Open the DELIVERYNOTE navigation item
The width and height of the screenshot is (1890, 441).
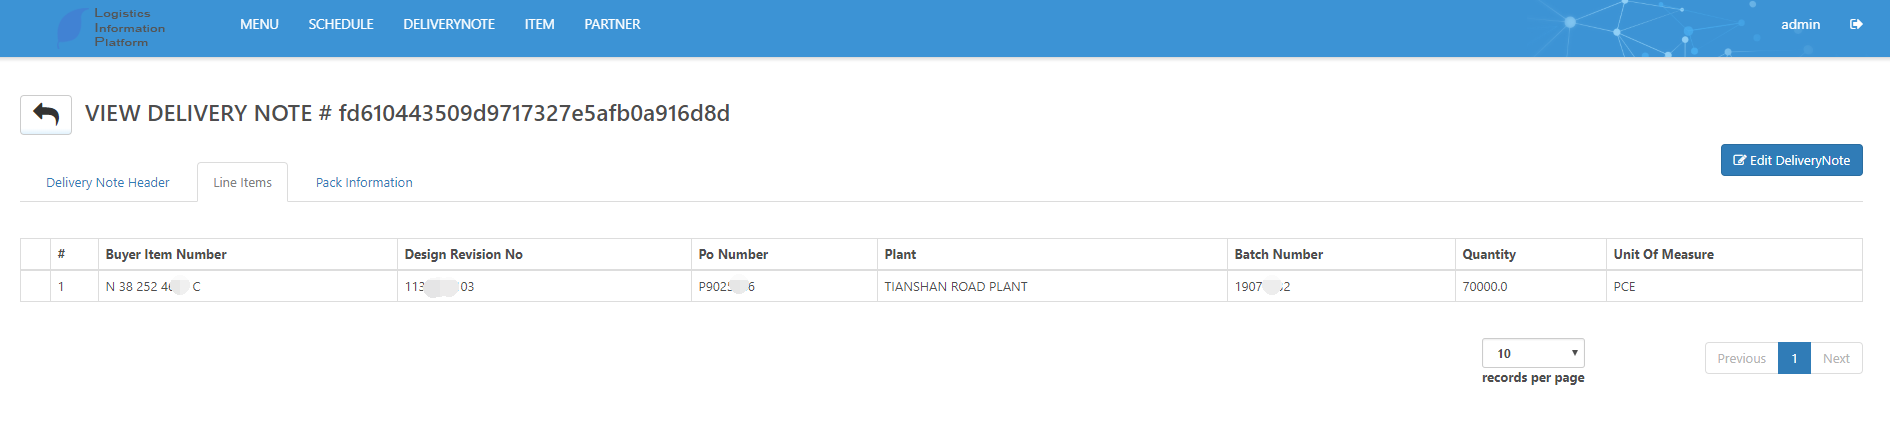pyautogui.click(x=449, y=24)
